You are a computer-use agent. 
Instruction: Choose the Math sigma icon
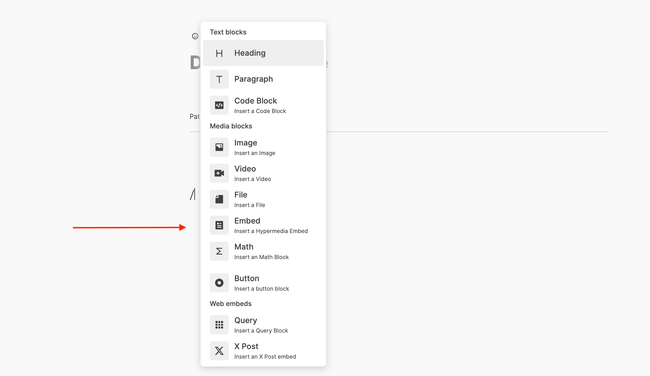(x=219, y=251)
